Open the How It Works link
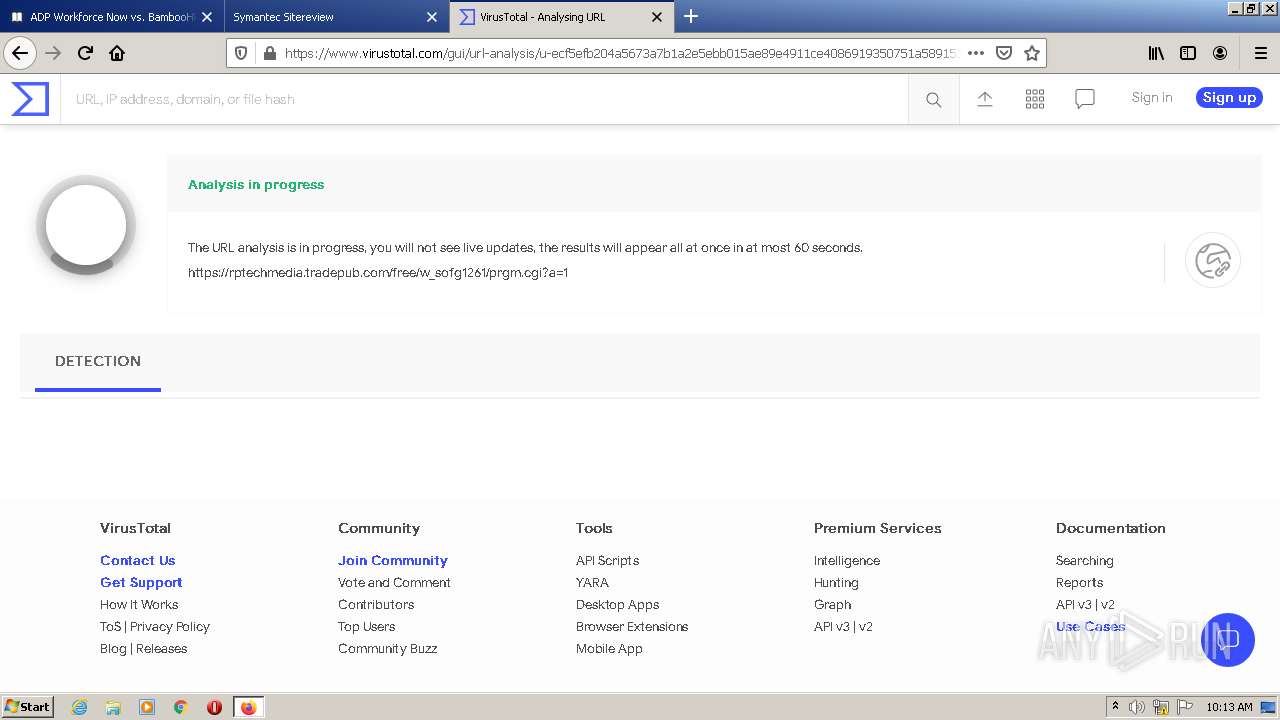1280x720 pixels. pos(139,604)
